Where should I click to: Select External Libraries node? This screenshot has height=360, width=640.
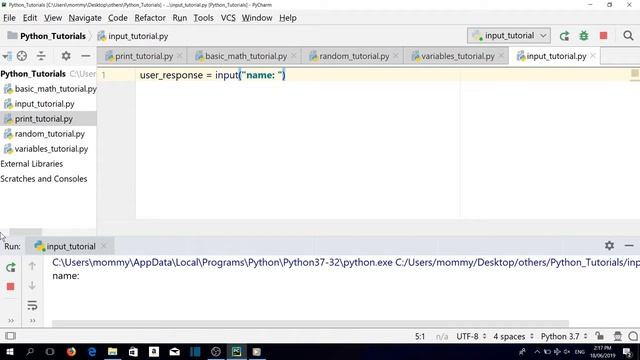click(32, 164)
